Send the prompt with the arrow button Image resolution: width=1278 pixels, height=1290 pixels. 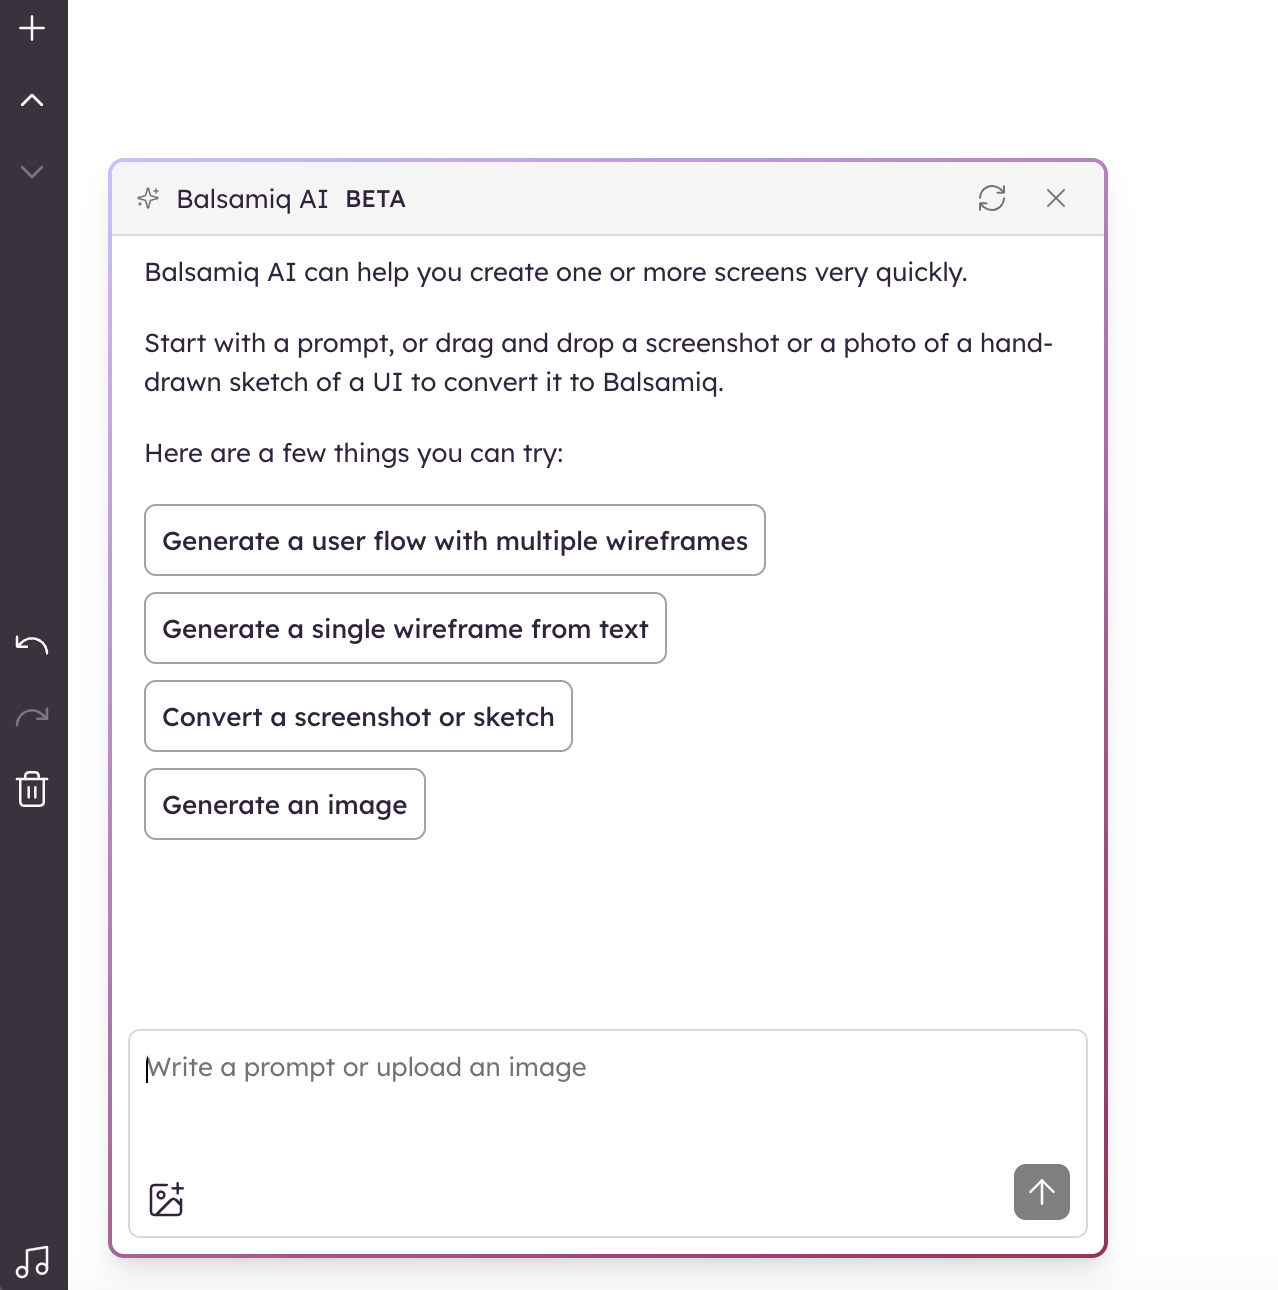(1041, 1192)
